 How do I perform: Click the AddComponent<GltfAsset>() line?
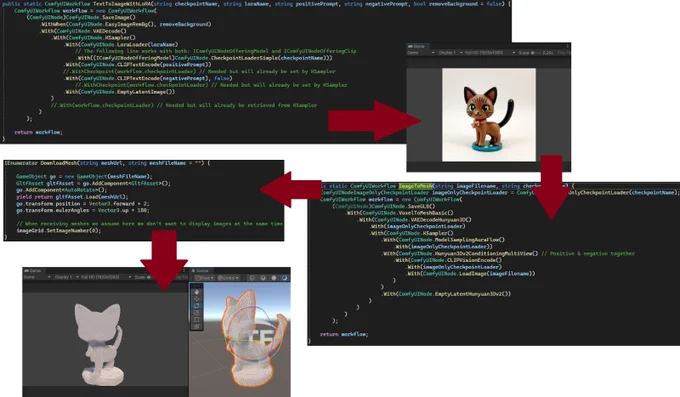tap(93, 183)
